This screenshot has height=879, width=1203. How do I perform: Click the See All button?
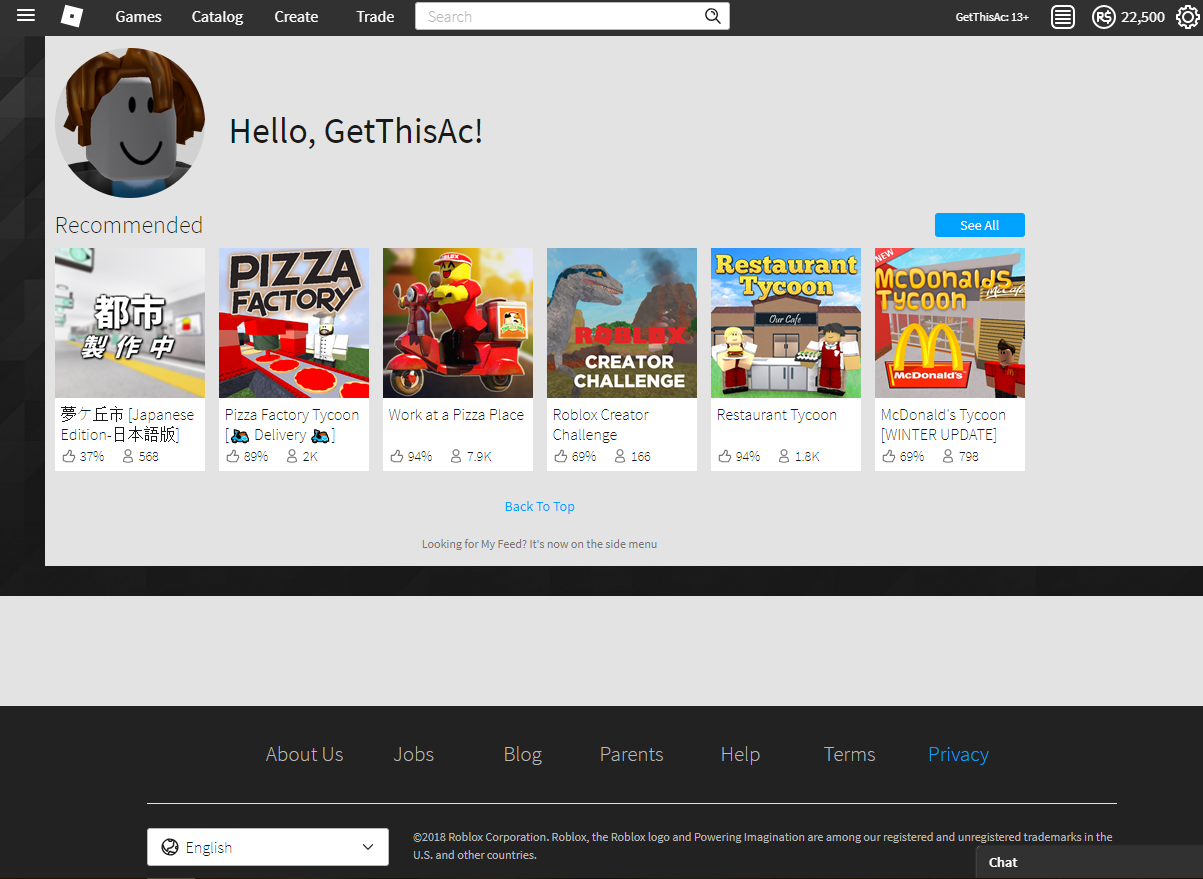(x=980, y=225)
